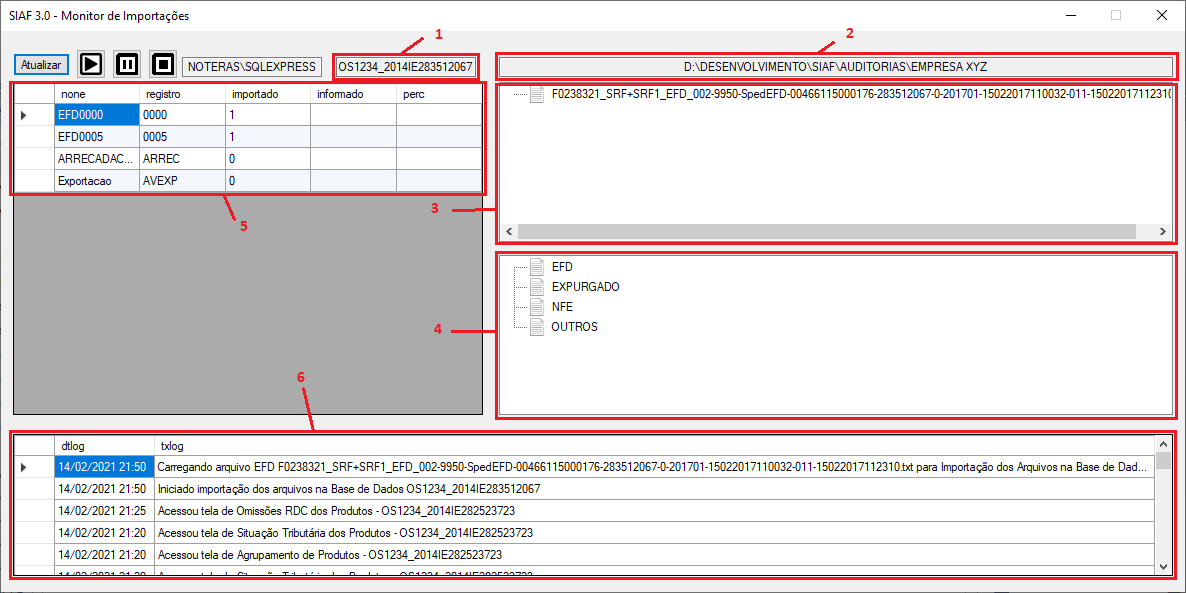Select the Exportacao row cell
This screenshot has height=593, width=1186.
95,181
